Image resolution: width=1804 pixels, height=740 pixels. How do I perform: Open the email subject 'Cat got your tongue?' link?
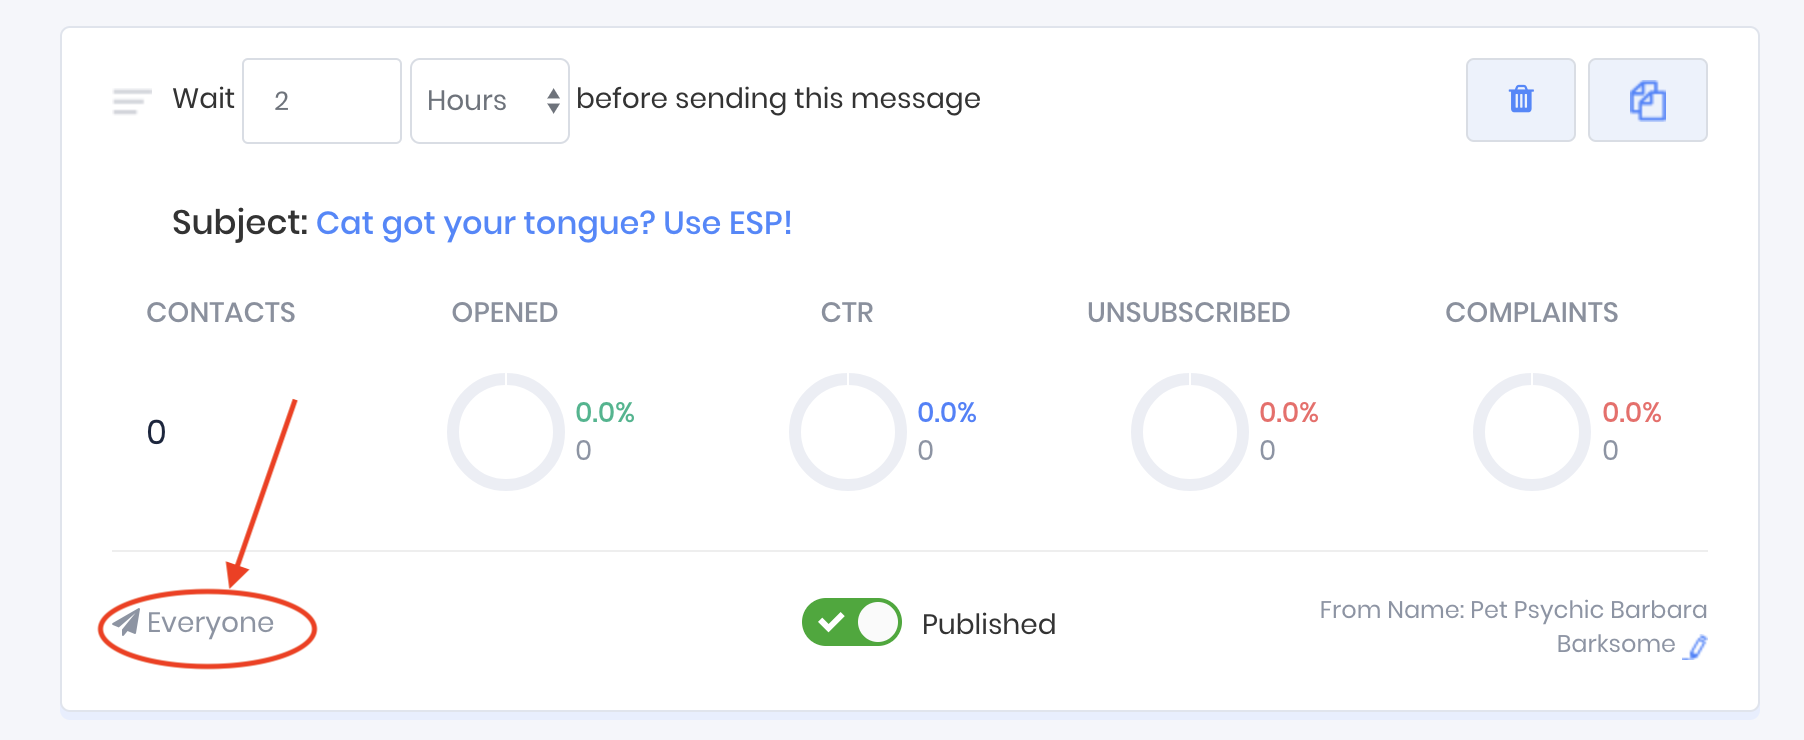click(553, 223)
